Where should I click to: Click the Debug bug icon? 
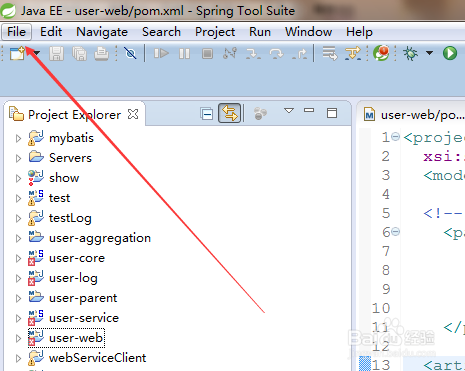410,53
